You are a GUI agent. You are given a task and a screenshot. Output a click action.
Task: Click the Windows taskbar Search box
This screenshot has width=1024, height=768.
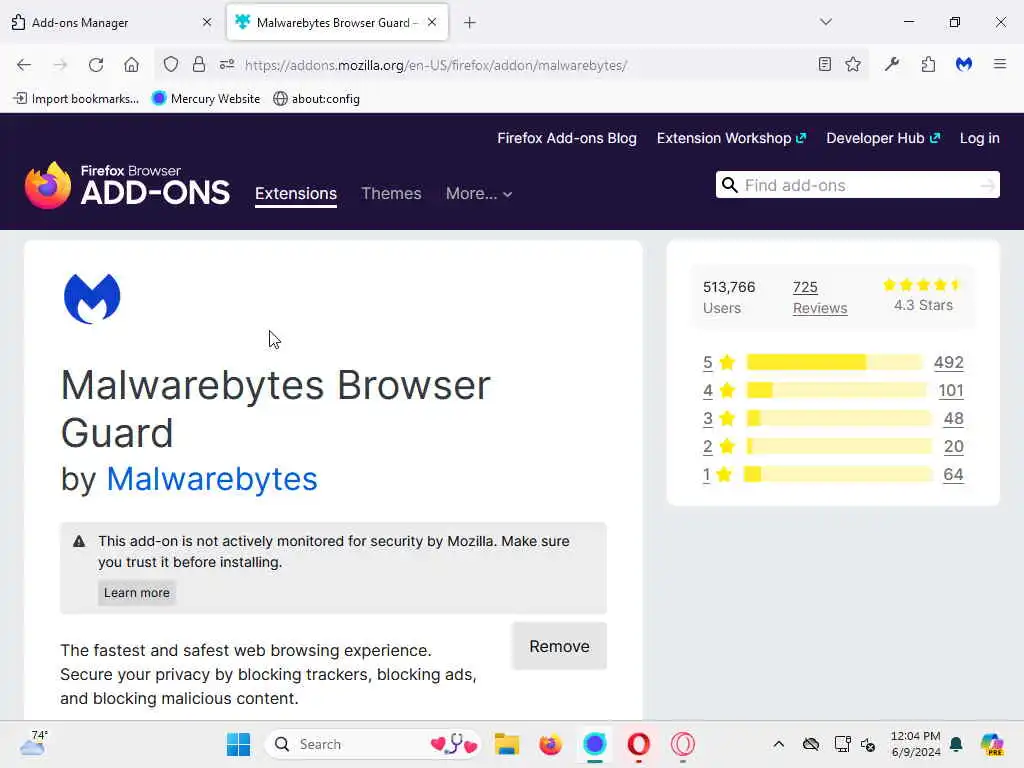tap(372, 744)
